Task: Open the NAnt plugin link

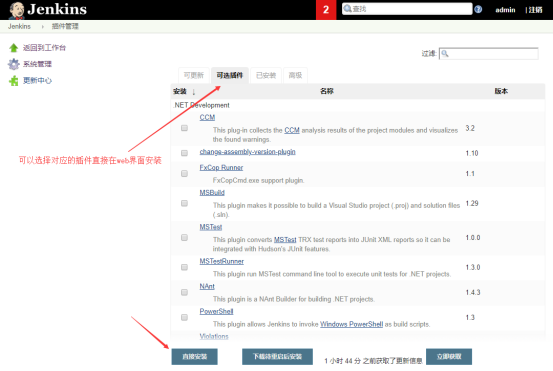Action: (207, 286)
